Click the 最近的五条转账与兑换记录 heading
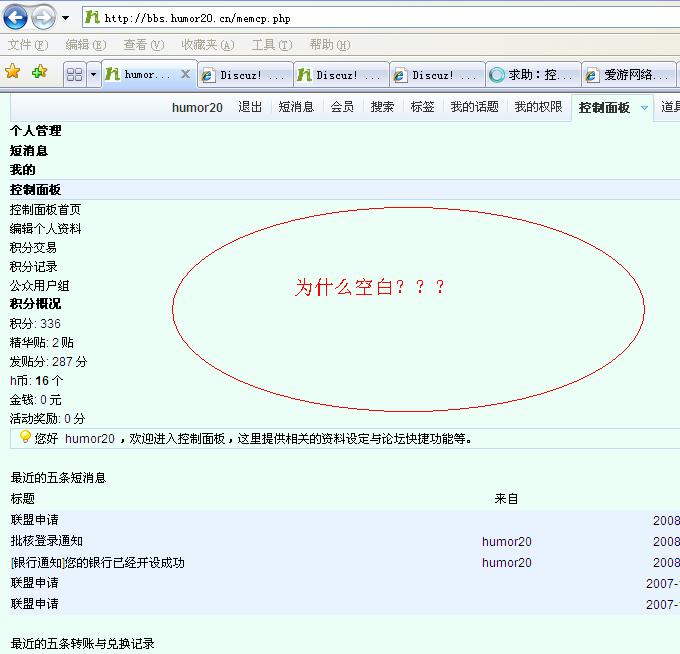This screenshot has width=680, height=654. [x=82, y=644]
